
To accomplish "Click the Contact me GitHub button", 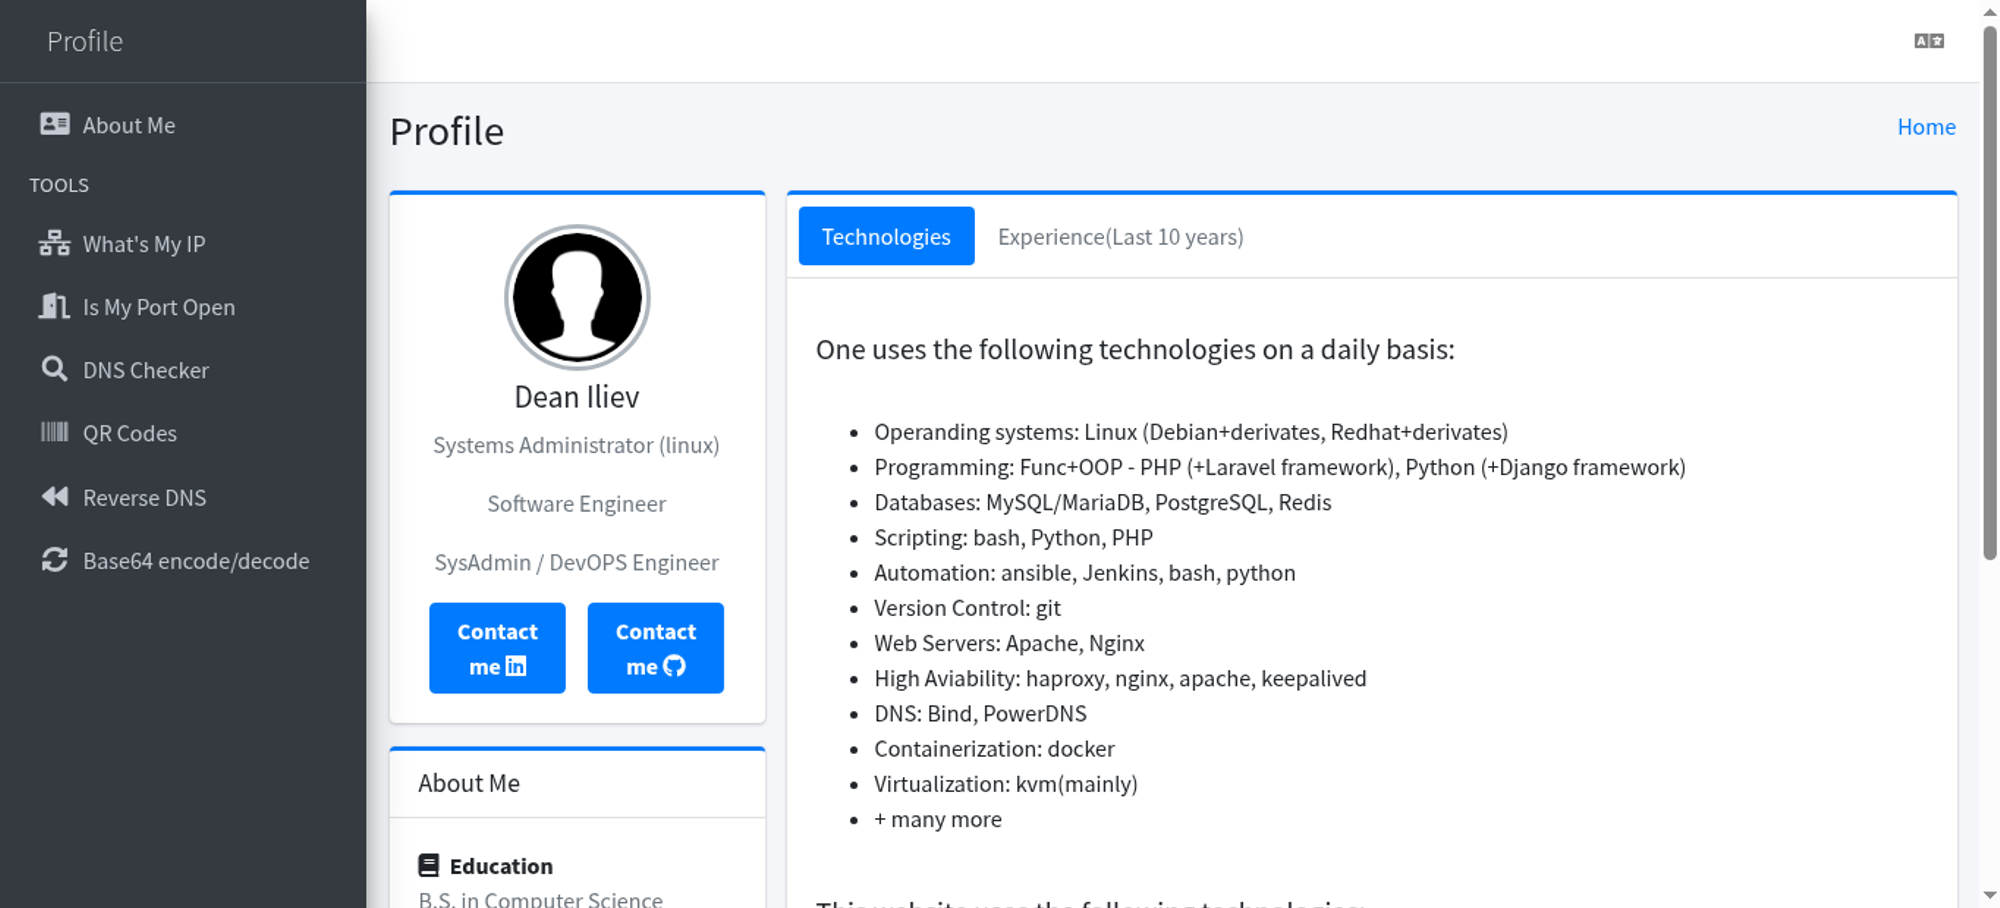I will [x=655, y=648].
